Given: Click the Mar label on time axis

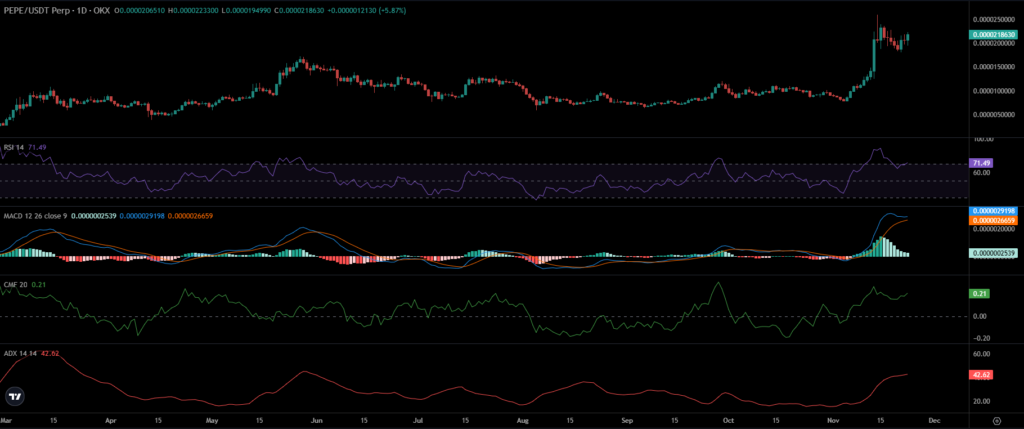Looking at the screenshot, I should tap(6, 421).
